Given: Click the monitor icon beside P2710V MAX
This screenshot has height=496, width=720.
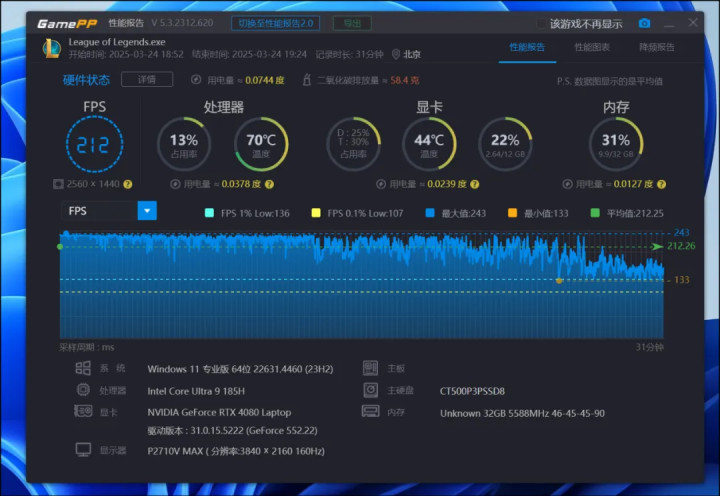Looking at the screenshot, I should tap(83, 450).
